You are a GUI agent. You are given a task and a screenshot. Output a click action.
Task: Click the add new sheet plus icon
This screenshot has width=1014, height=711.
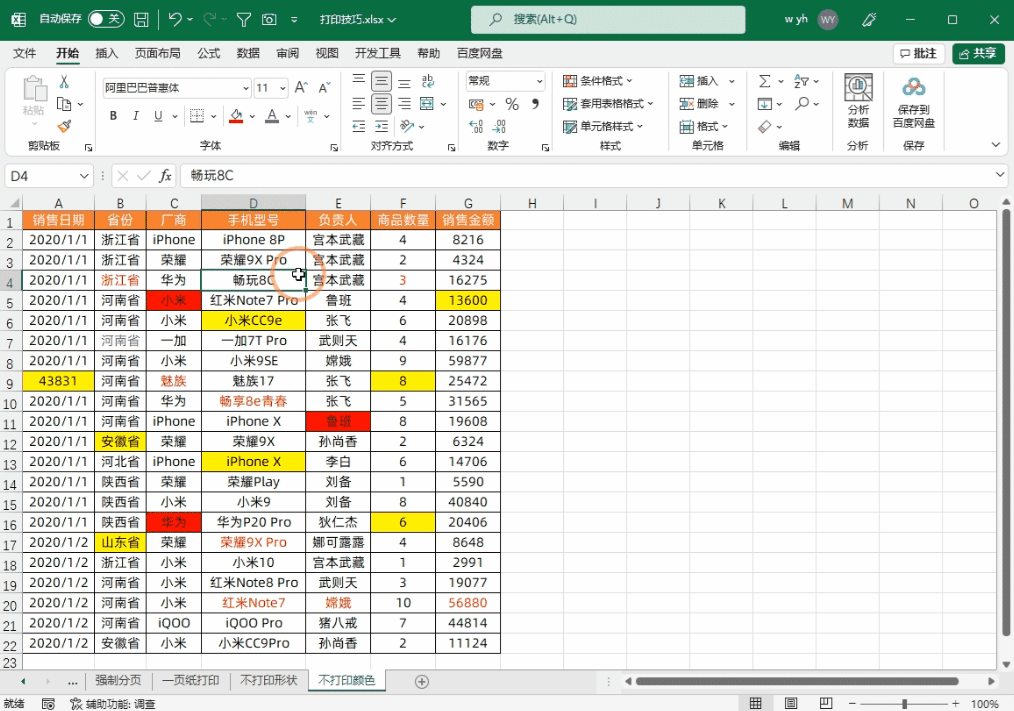coord(422,681)
